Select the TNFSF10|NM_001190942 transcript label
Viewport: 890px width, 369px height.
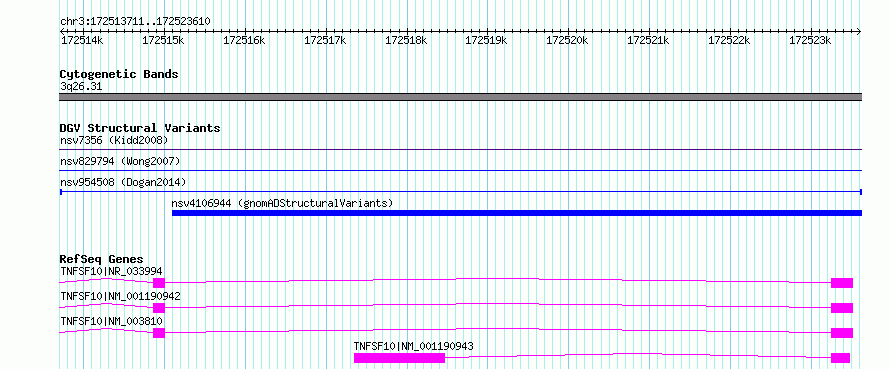120,296
